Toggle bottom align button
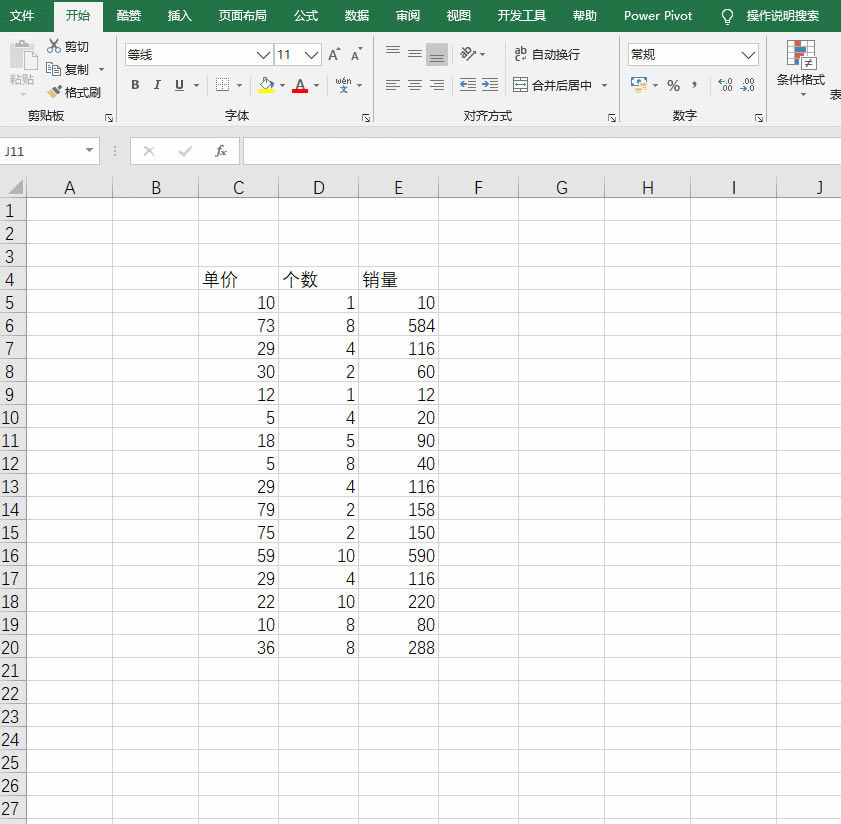The image size is (841, 824). pos(437,54)
